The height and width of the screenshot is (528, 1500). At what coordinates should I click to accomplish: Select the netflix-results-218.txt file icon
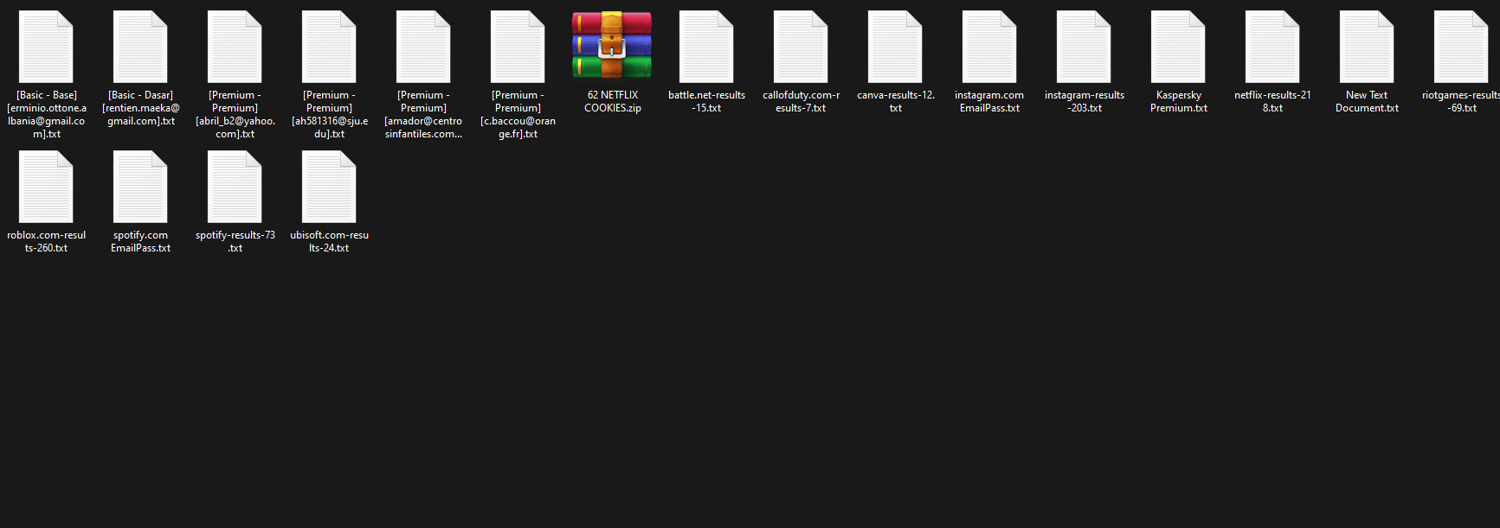pyautogui.click(x=1272, y=47)
